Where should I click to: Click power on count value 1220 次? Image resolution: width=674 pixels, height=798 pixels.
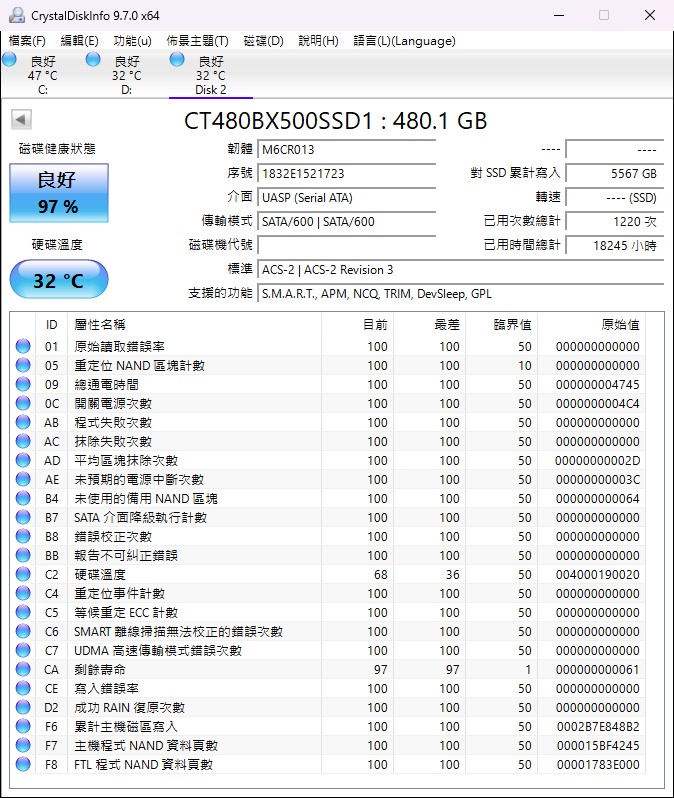pos(614,221)
